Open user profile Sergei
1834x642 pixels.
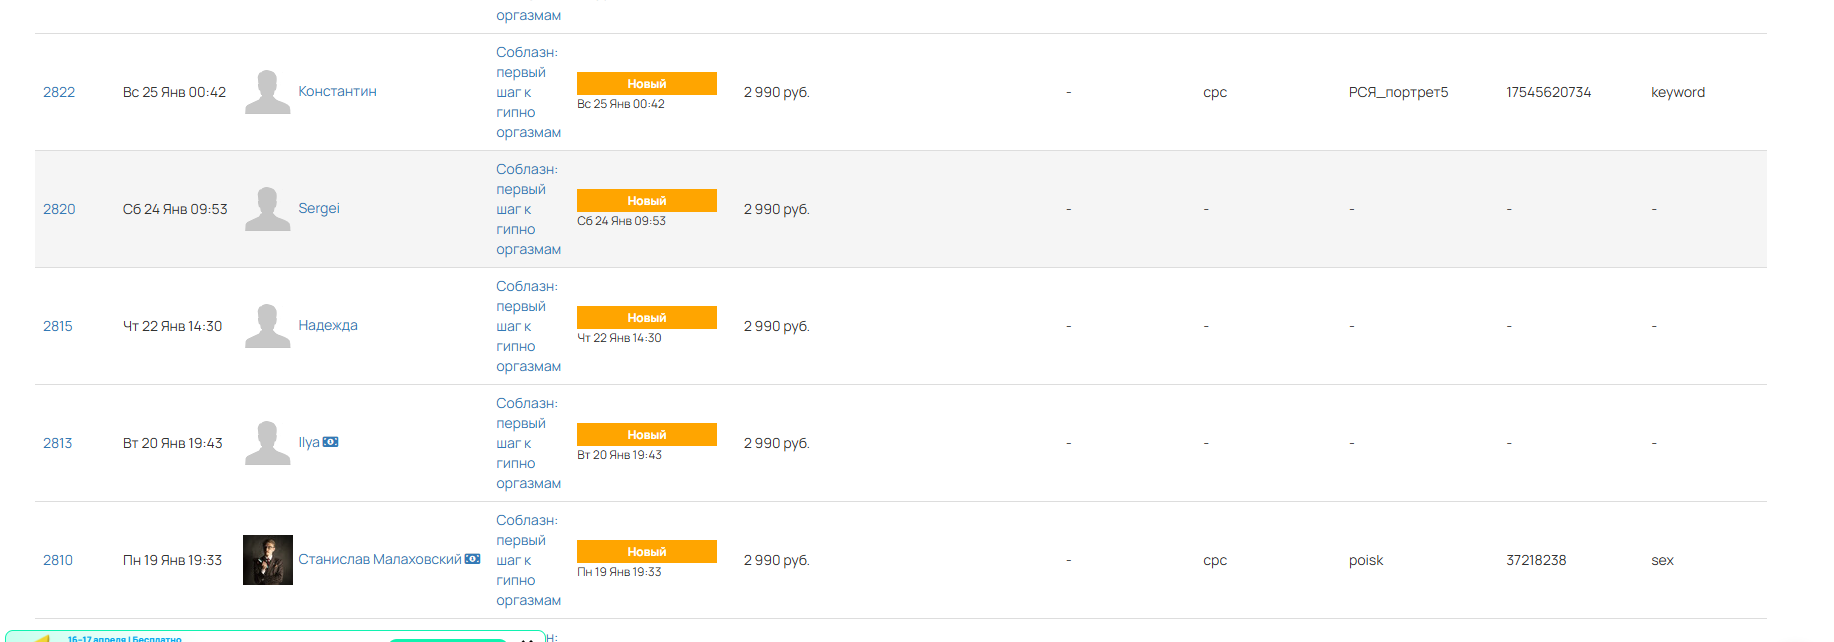(319, 208)
